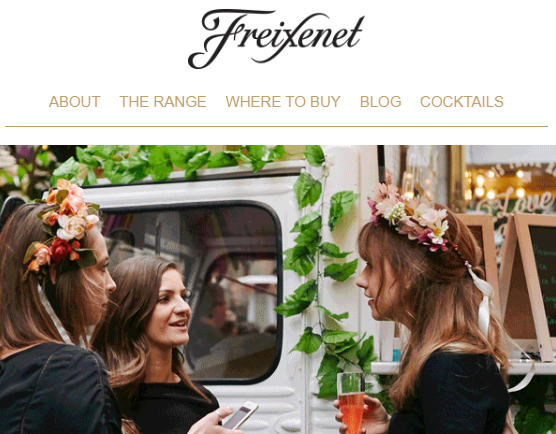Click the leafy garland atop the van roof
This screenshot has width=556, height=434.
point(170,165)
